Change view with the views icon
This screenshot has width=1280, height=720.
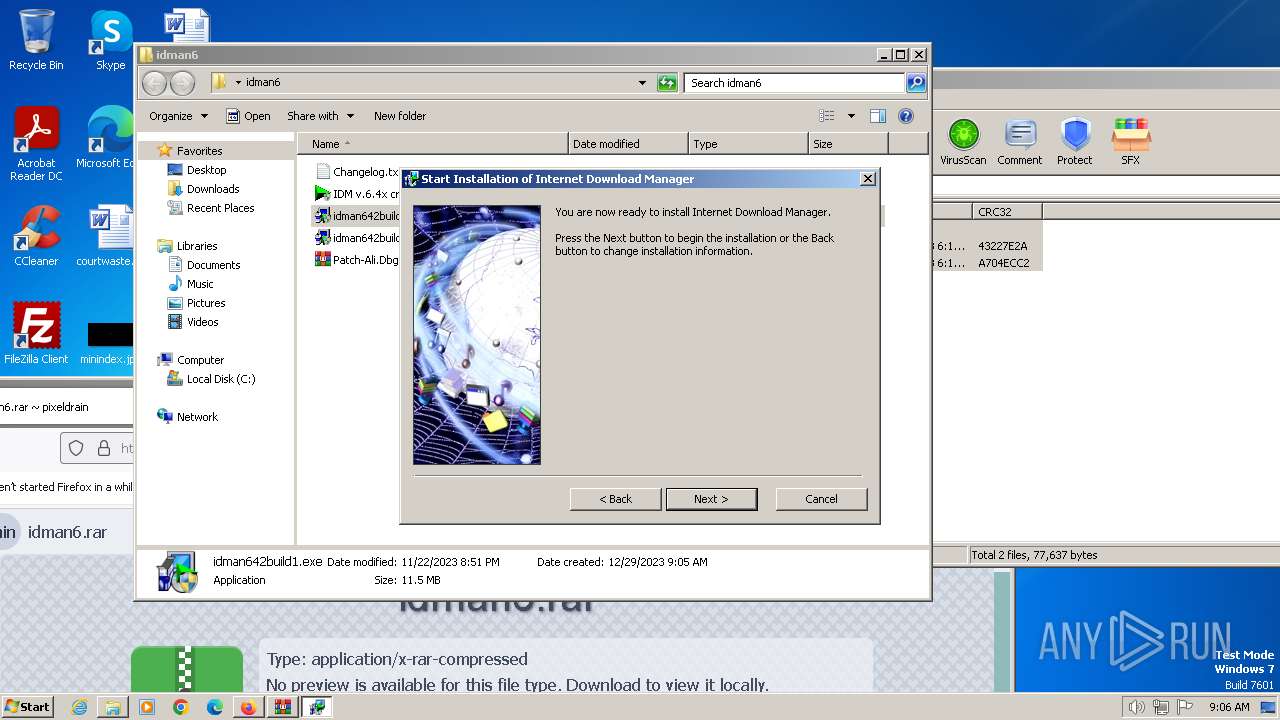pyautogui.click(x=827, y=116)
